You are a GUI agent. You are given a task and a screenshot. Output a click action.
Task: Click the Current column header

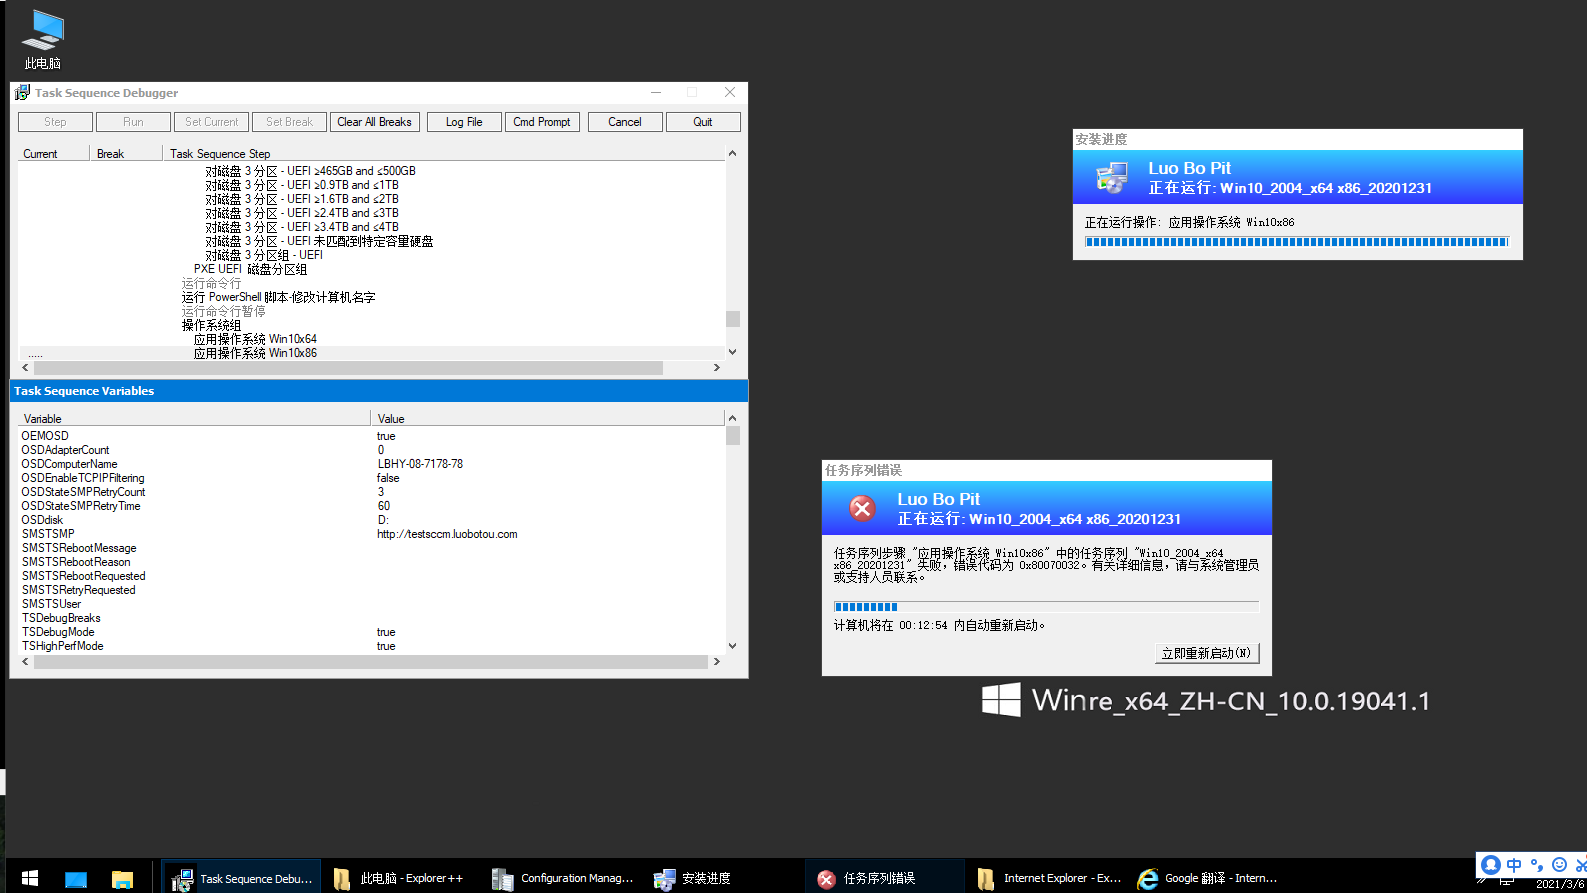pyautogui.click(x=54, y=154)
